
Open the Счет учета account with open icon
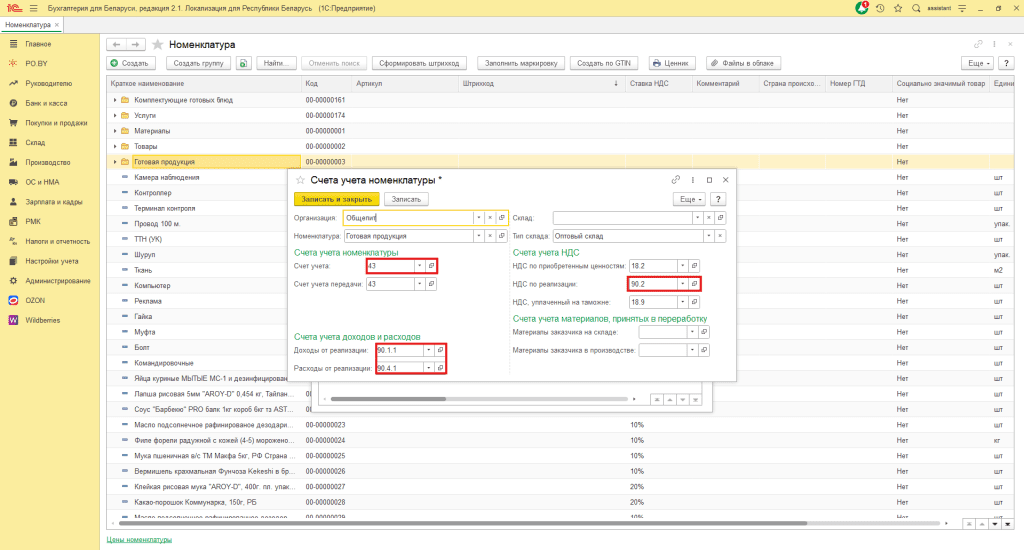tap(431, 266)
